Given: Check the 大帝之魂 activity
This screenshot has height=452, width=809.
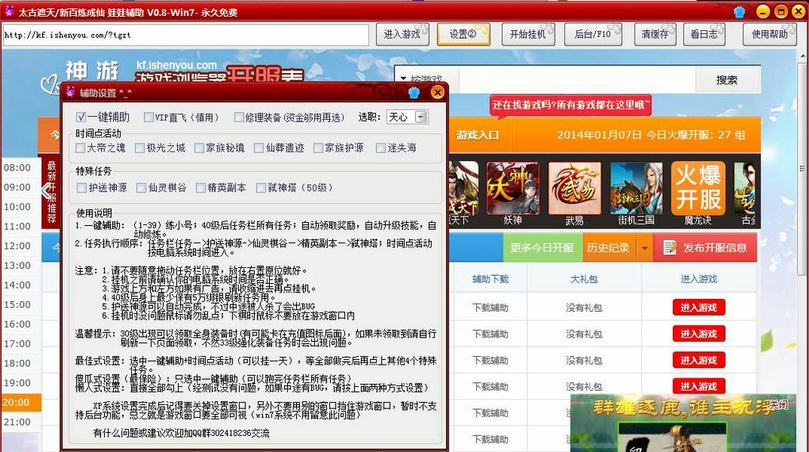Looking at the screenshot, I should point(80,148).
